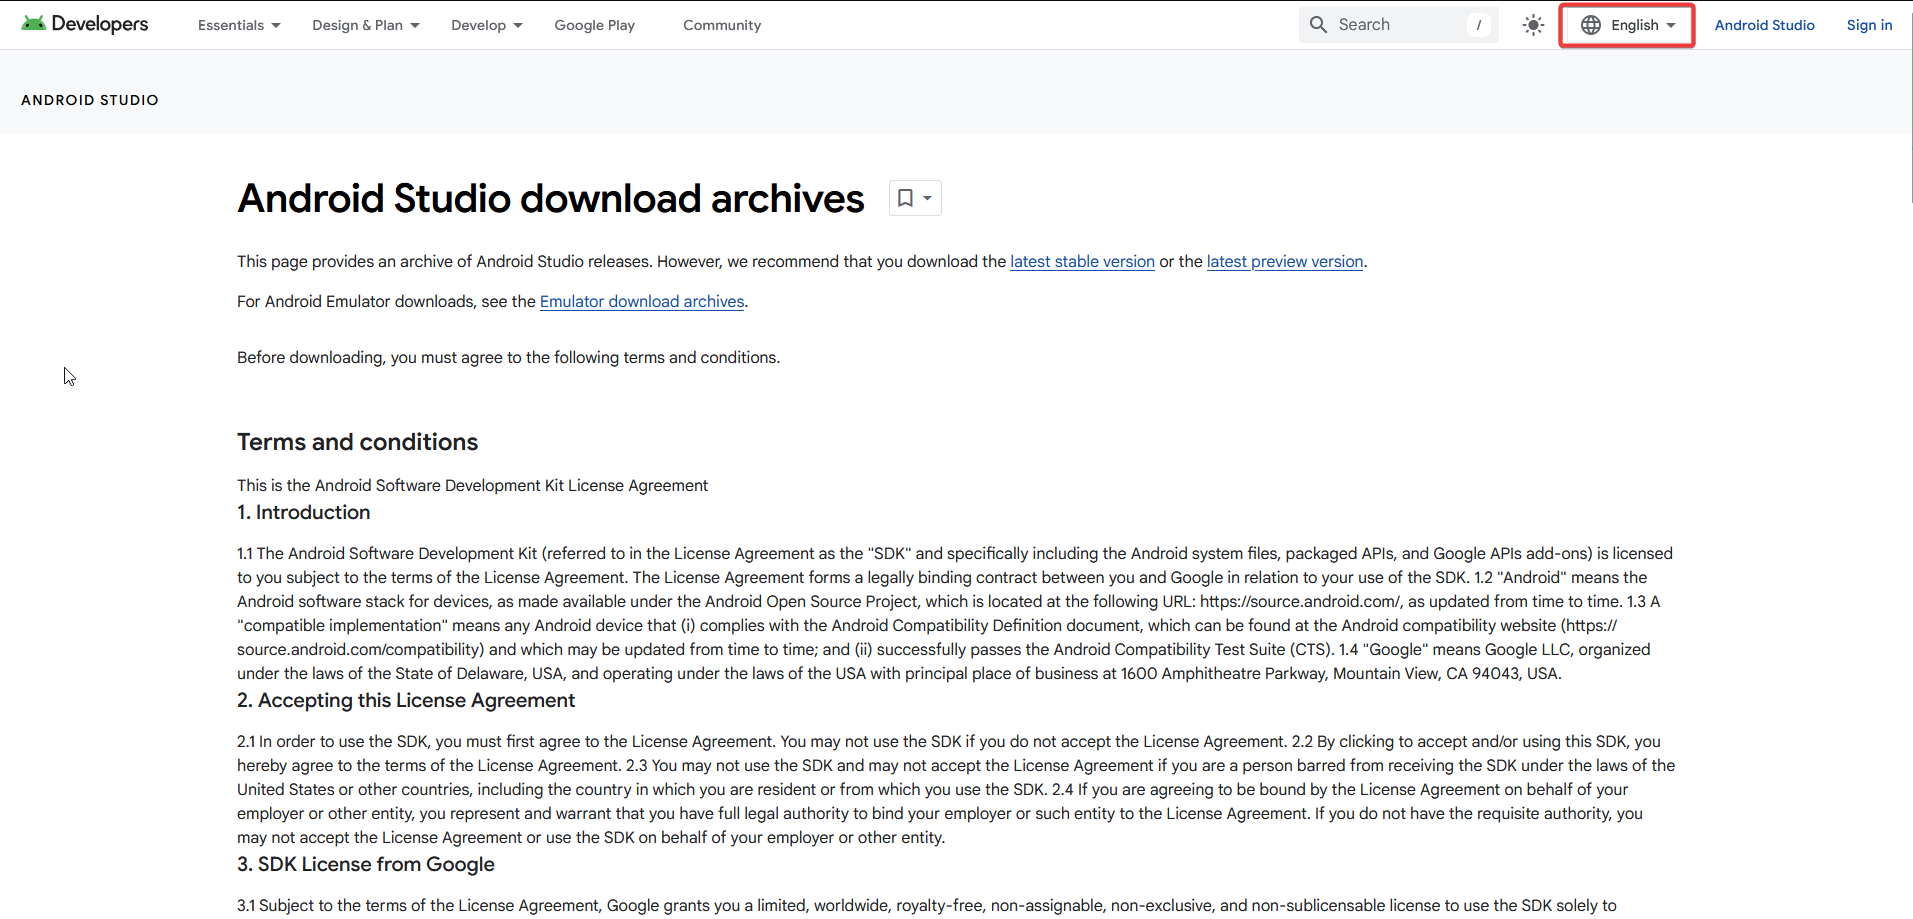Click the Terms and conditions heading
Screen dimensions: 1913x919
tap(358, 442)
